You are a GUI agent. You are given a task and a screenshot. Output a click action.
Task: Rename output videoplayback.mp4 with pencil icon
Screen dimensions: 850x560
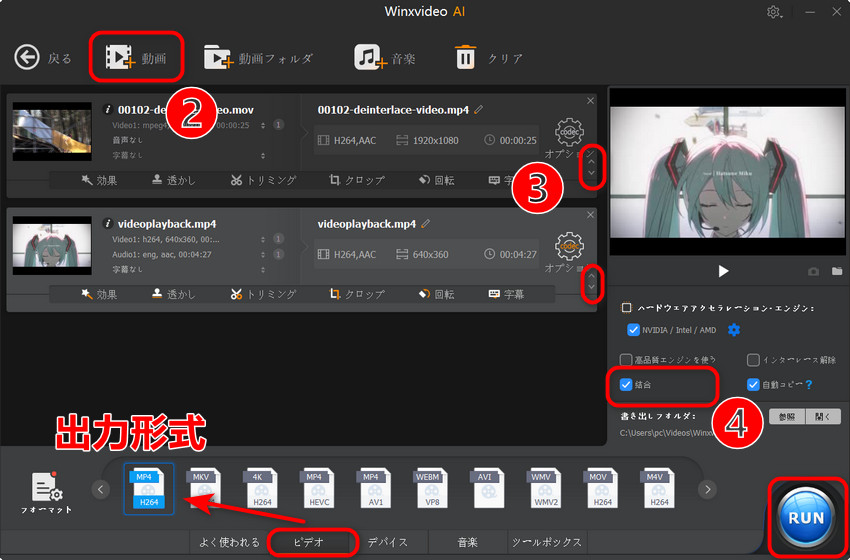[426, 223]
